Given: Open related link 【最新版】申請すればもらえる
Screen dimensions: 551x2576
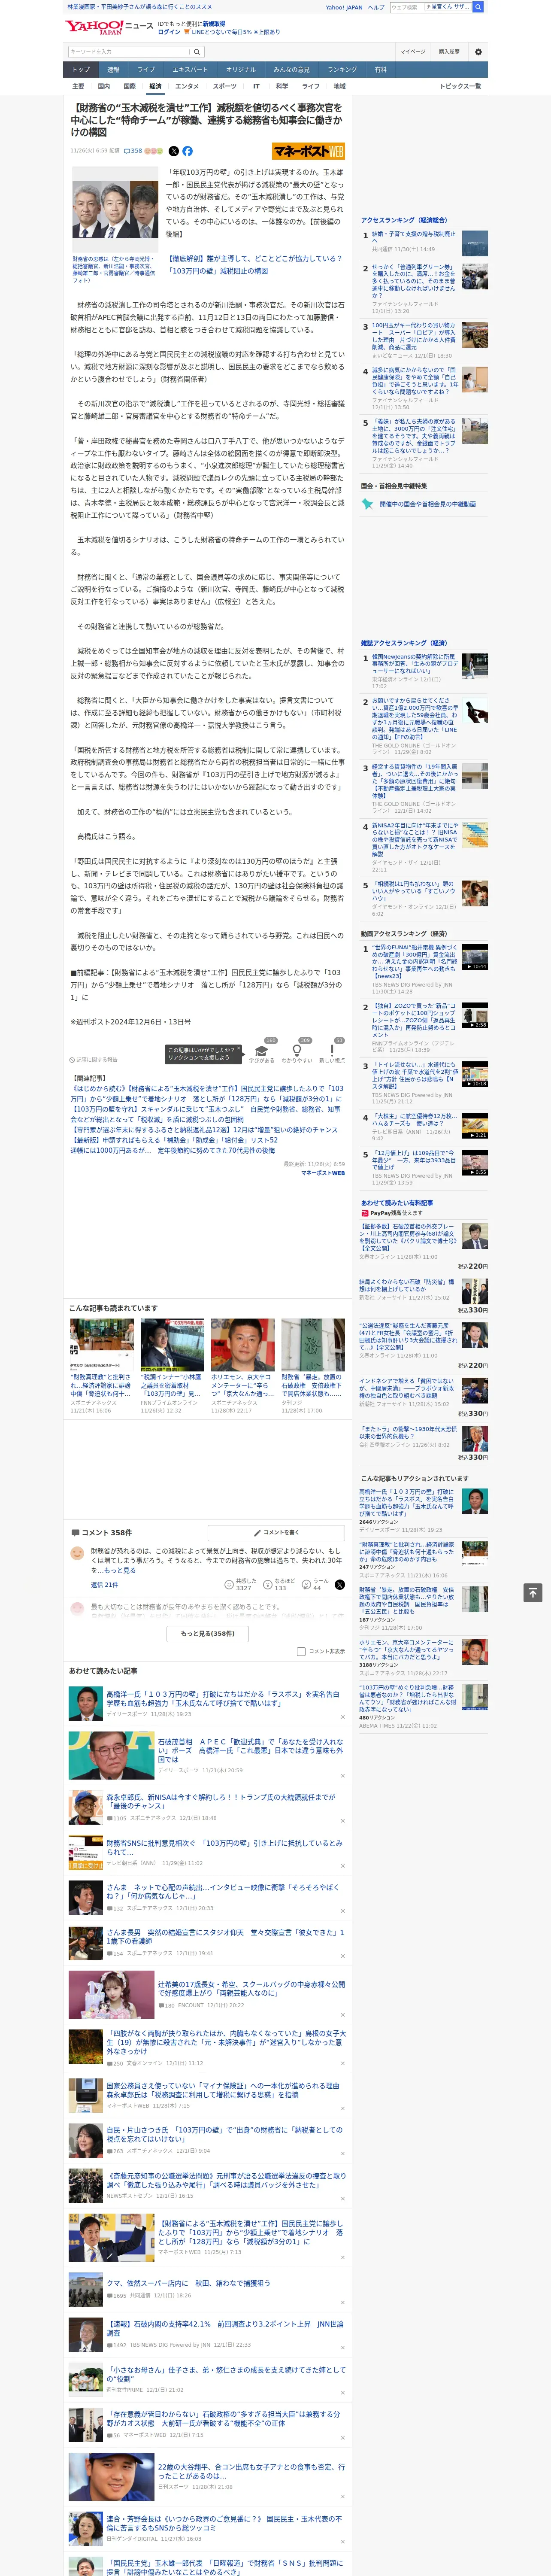Looking at the screenshot, I should click(174, 1140).
